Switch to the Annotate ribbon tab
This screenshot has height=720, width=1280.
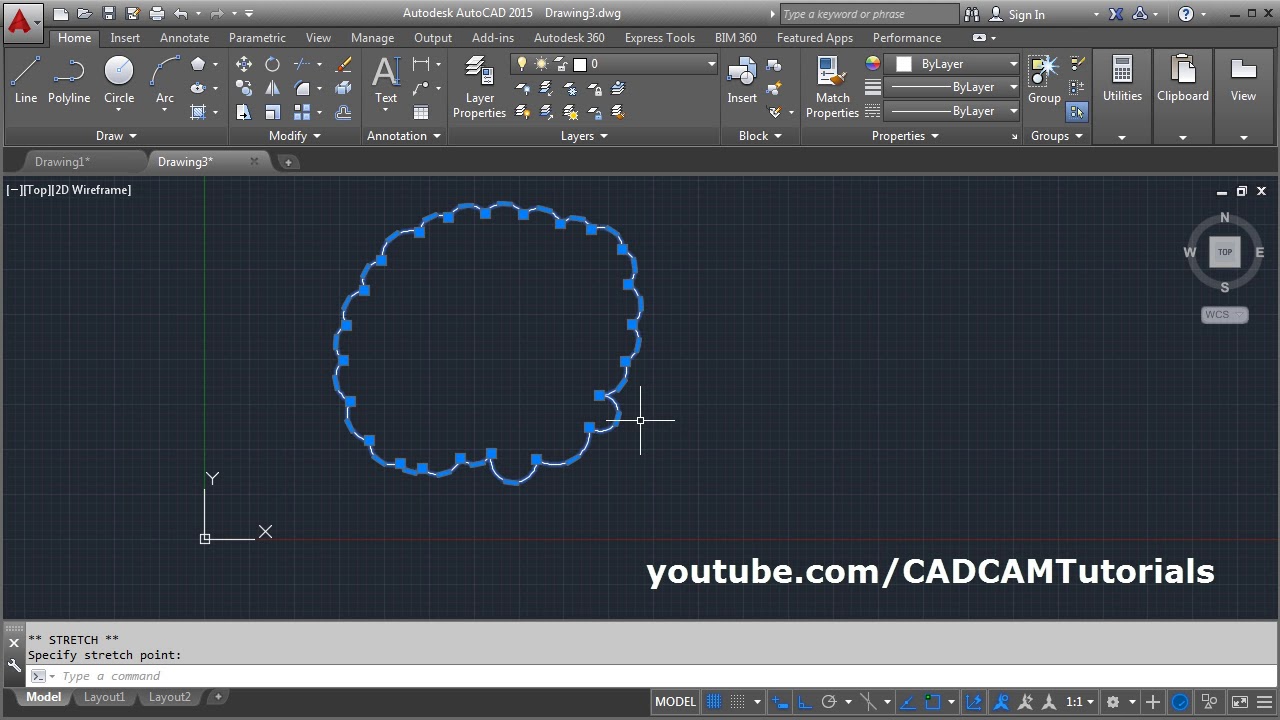click(185, 38)
